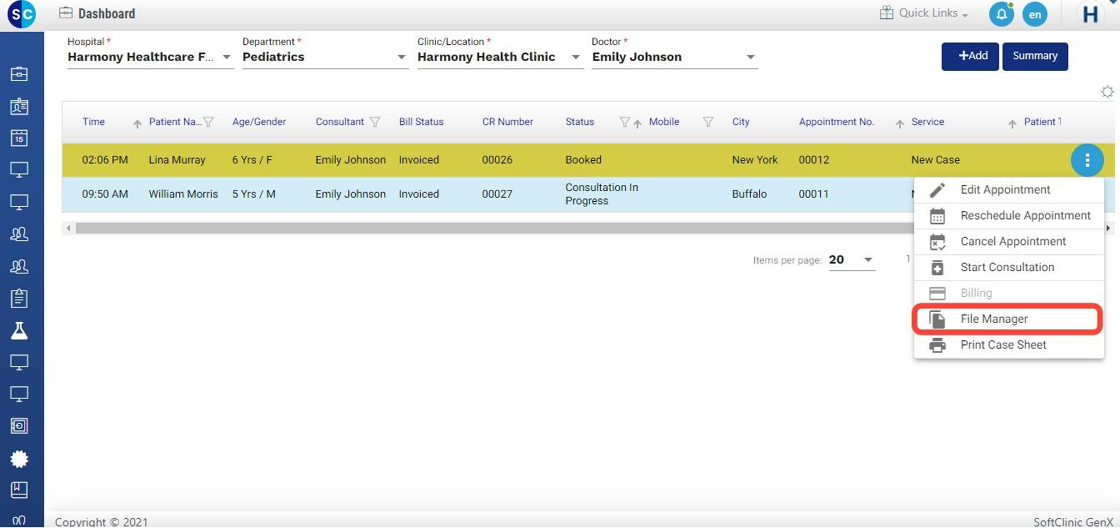Viewport: 1120px width, 528px height.
Task: Filter by Patient Name column
Action: [x=209, y=122]
